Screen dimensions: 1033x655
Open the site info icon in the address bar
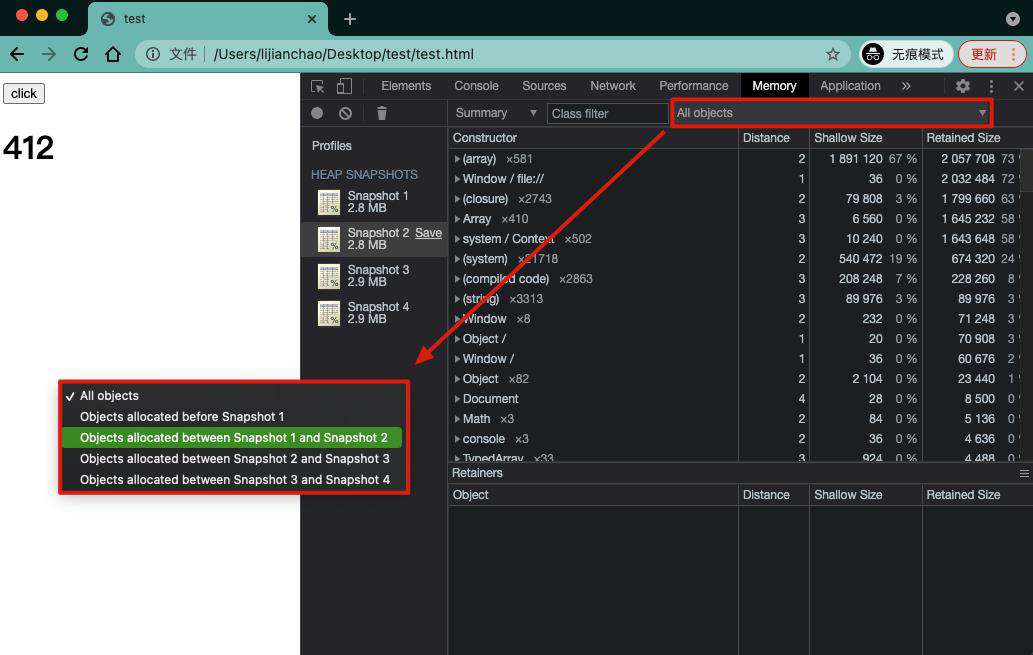pos(153,54)
